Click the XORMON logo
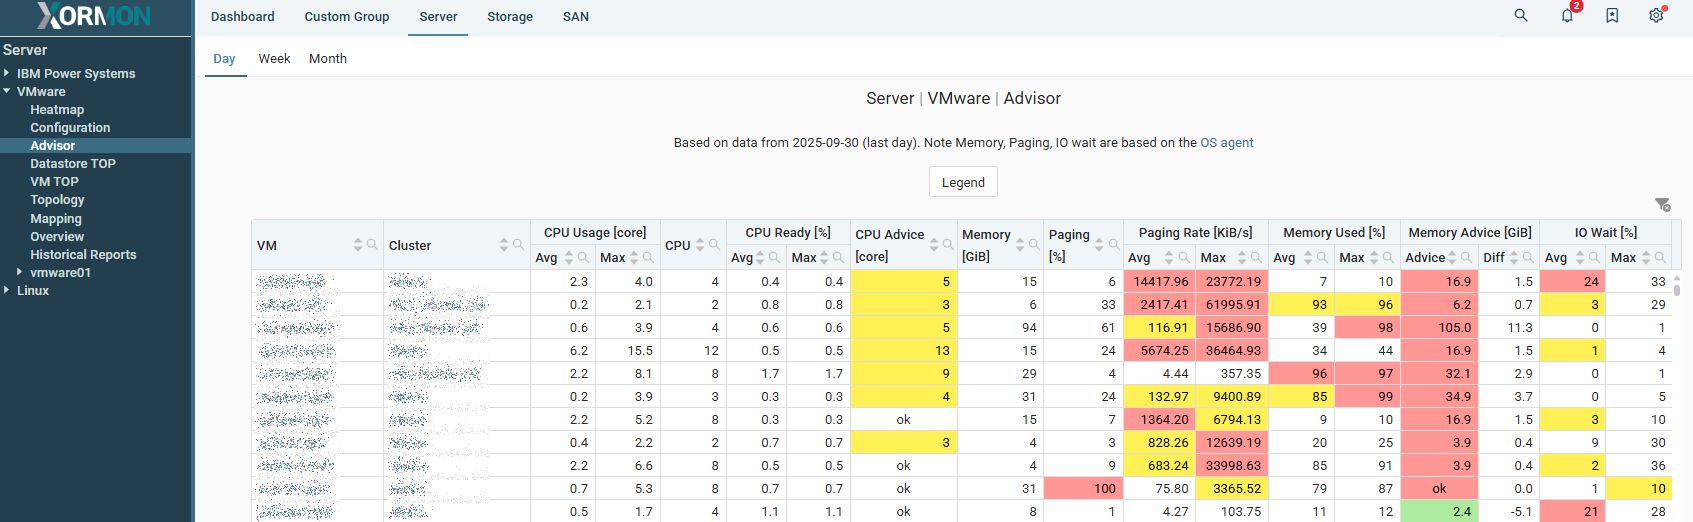This screenshot has height=522, width=1693. (x=95, y=16)
